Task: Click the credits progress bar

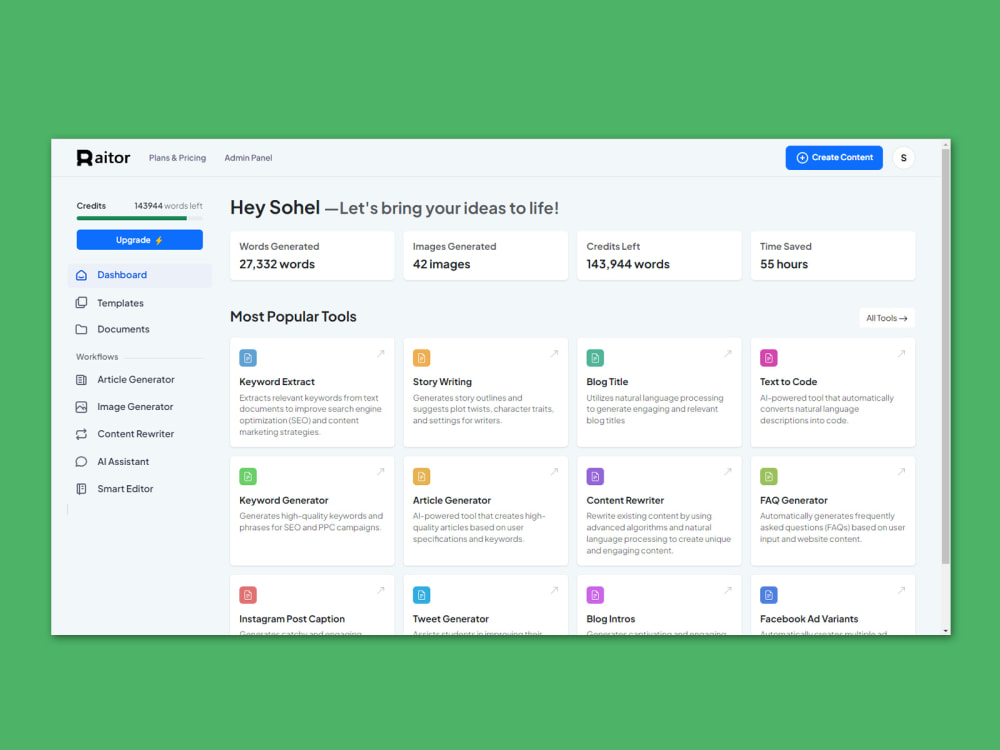Action: pos(139,219)
